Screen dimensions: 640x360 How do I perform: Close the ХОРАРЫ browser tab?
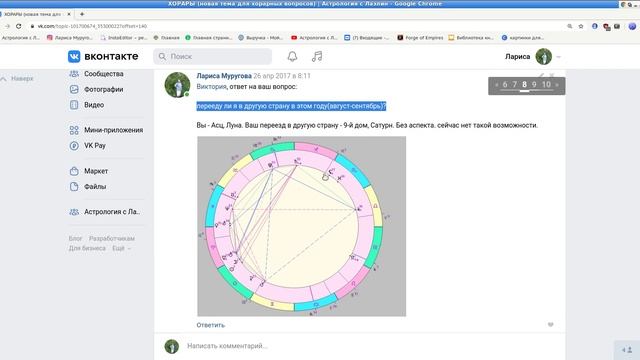pos(69,14)
